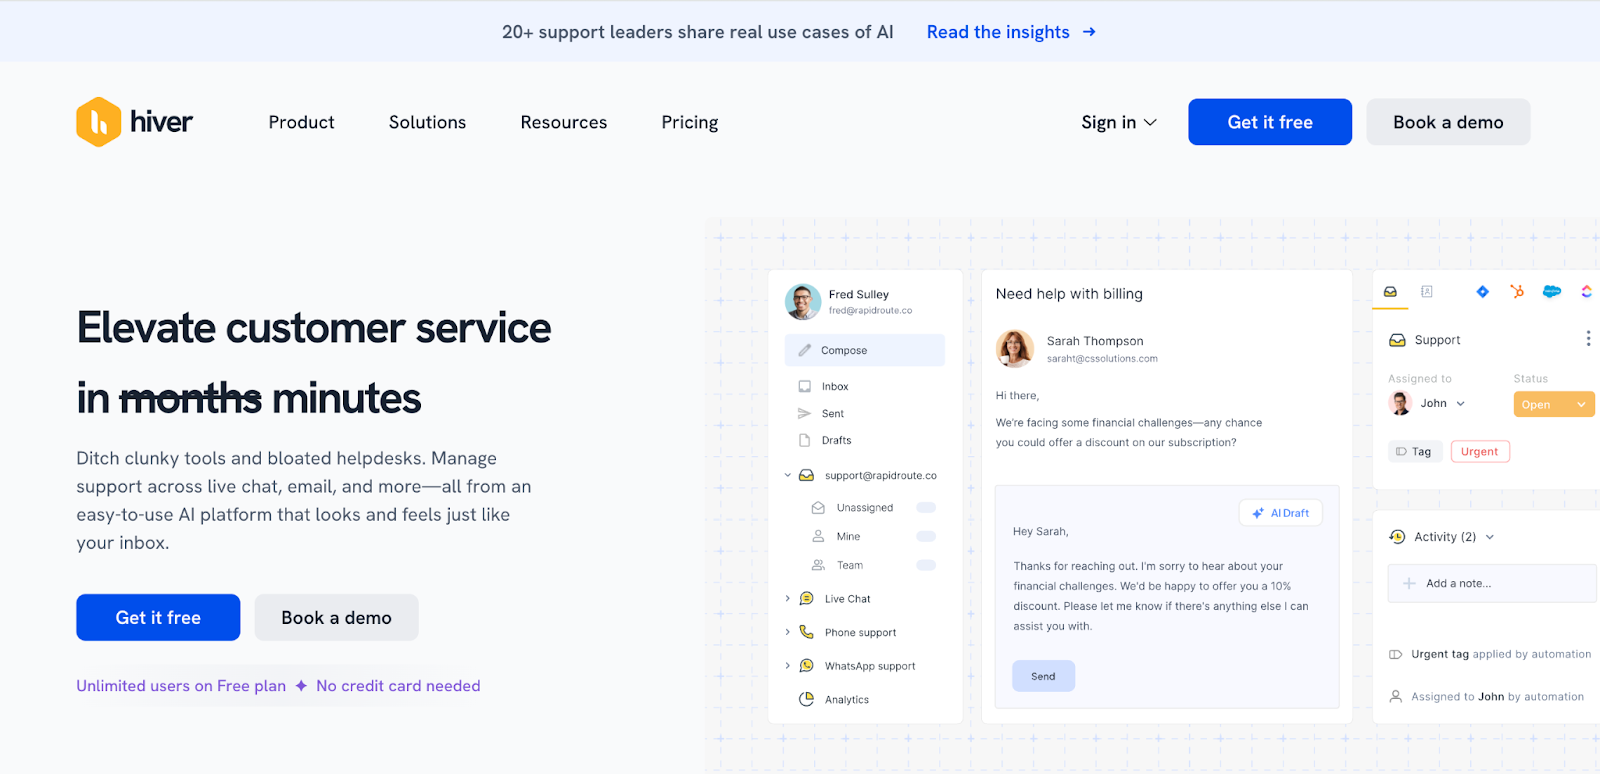Click the inbox tab icon in right panel

(1390, 292)
